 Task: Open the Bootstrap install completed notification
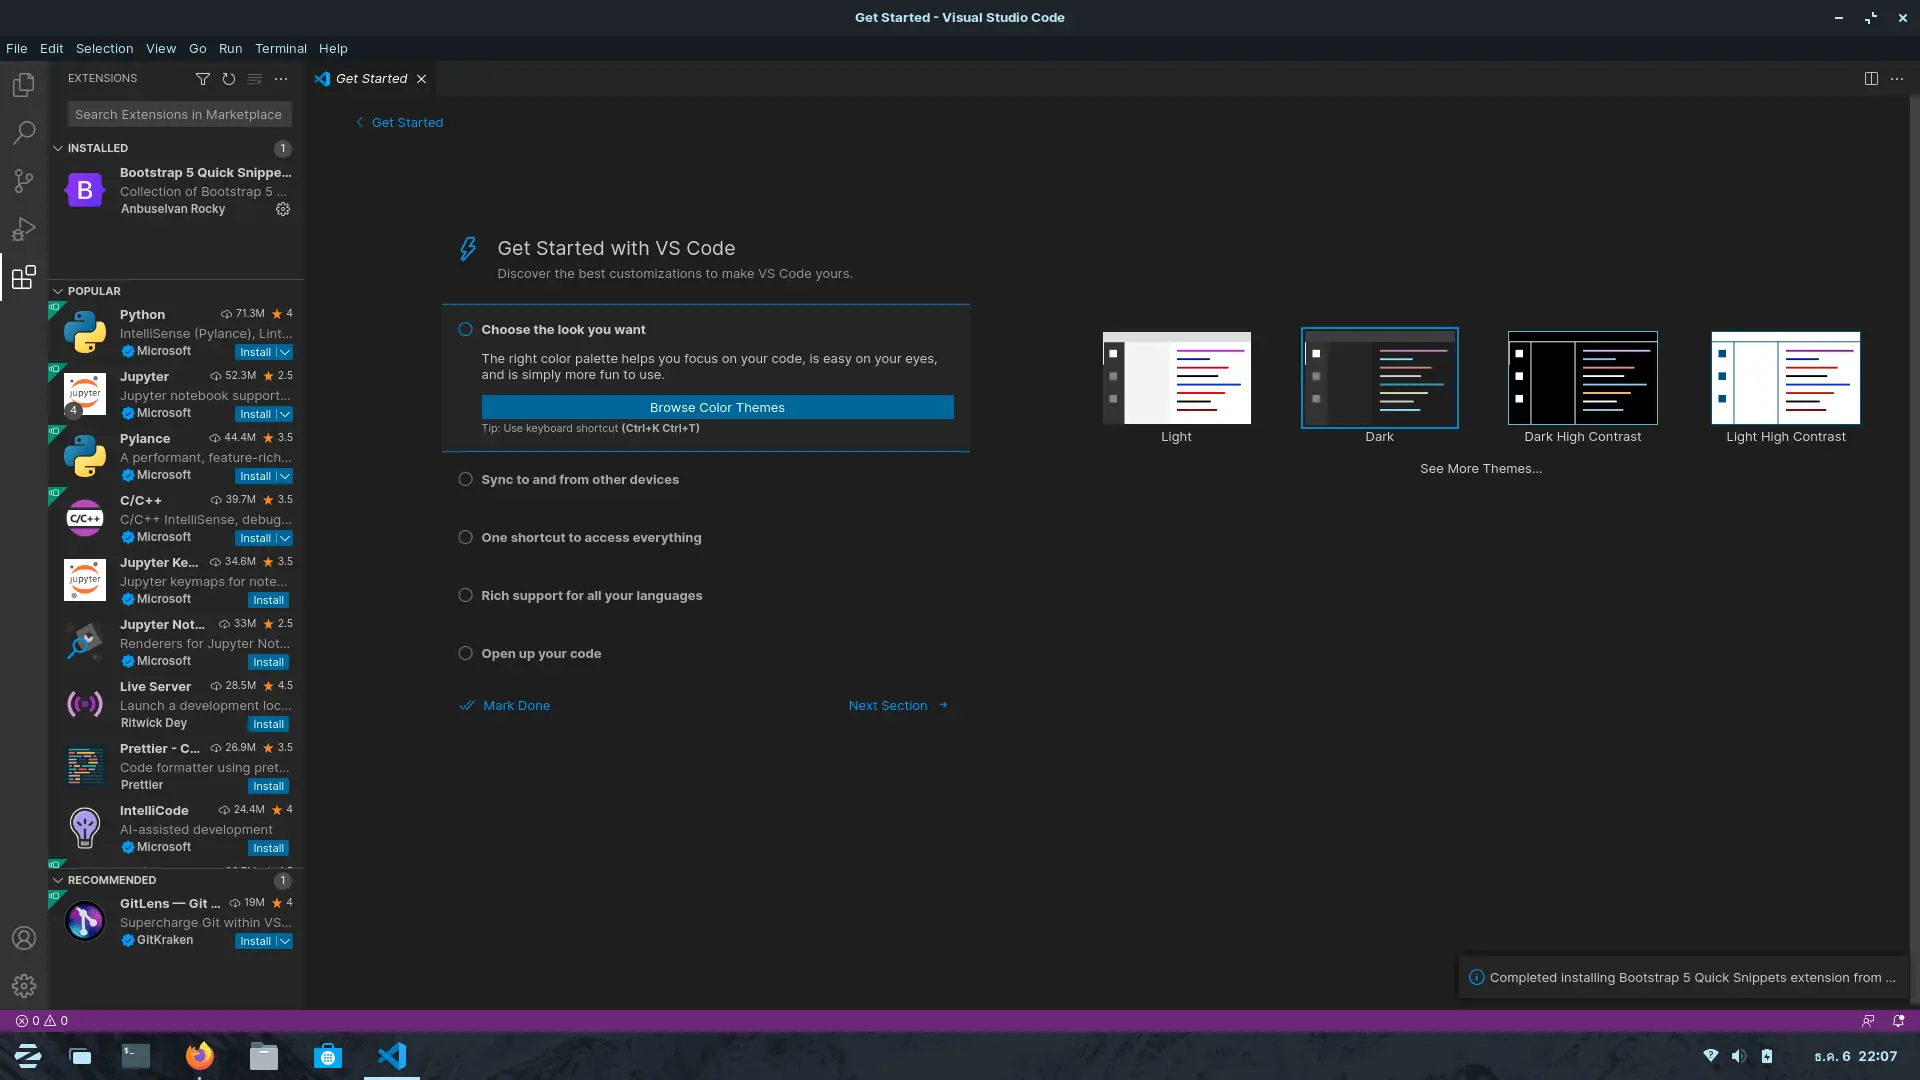[x=1683, y=977]
